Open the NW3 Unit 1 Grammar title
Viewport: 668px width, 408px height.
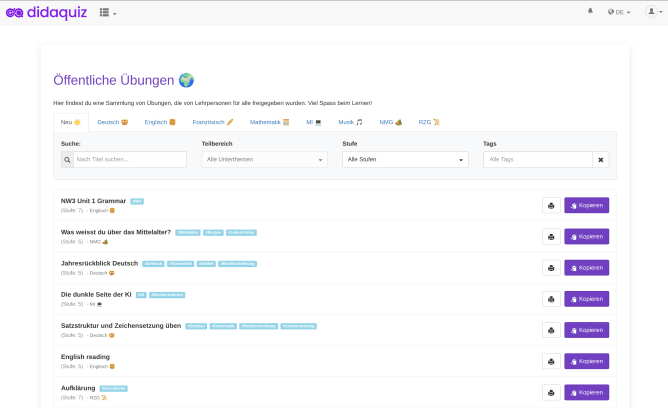point(93,201)
